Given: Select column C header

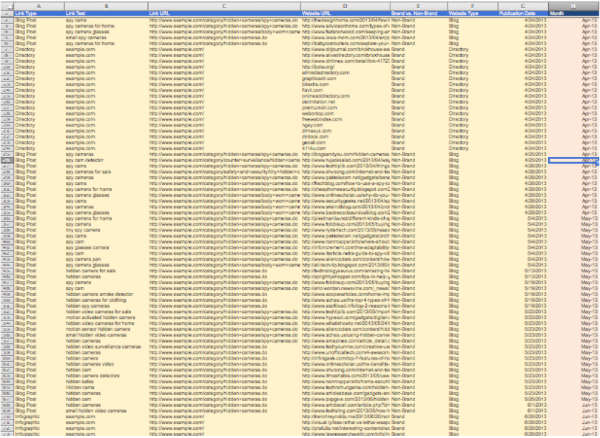Looking at the screenshot, I should [224, 6].
